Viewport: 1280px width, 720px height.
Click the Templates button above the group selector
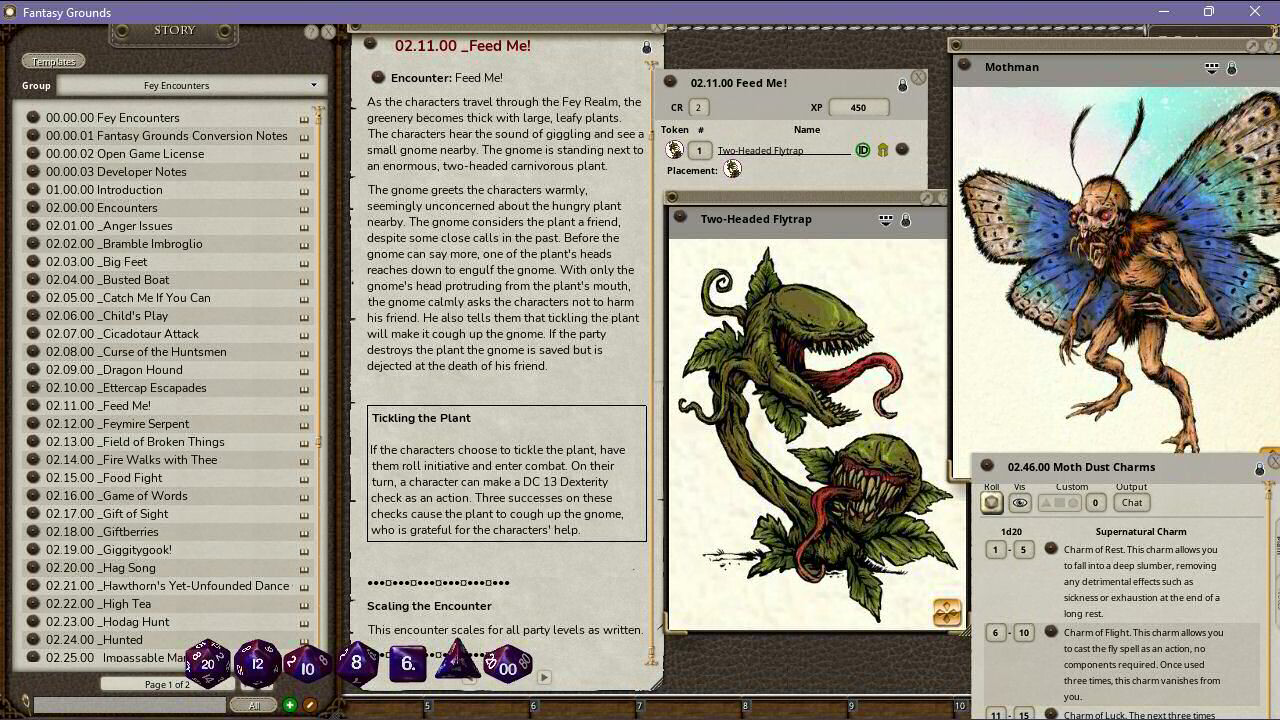click(52, 60)
